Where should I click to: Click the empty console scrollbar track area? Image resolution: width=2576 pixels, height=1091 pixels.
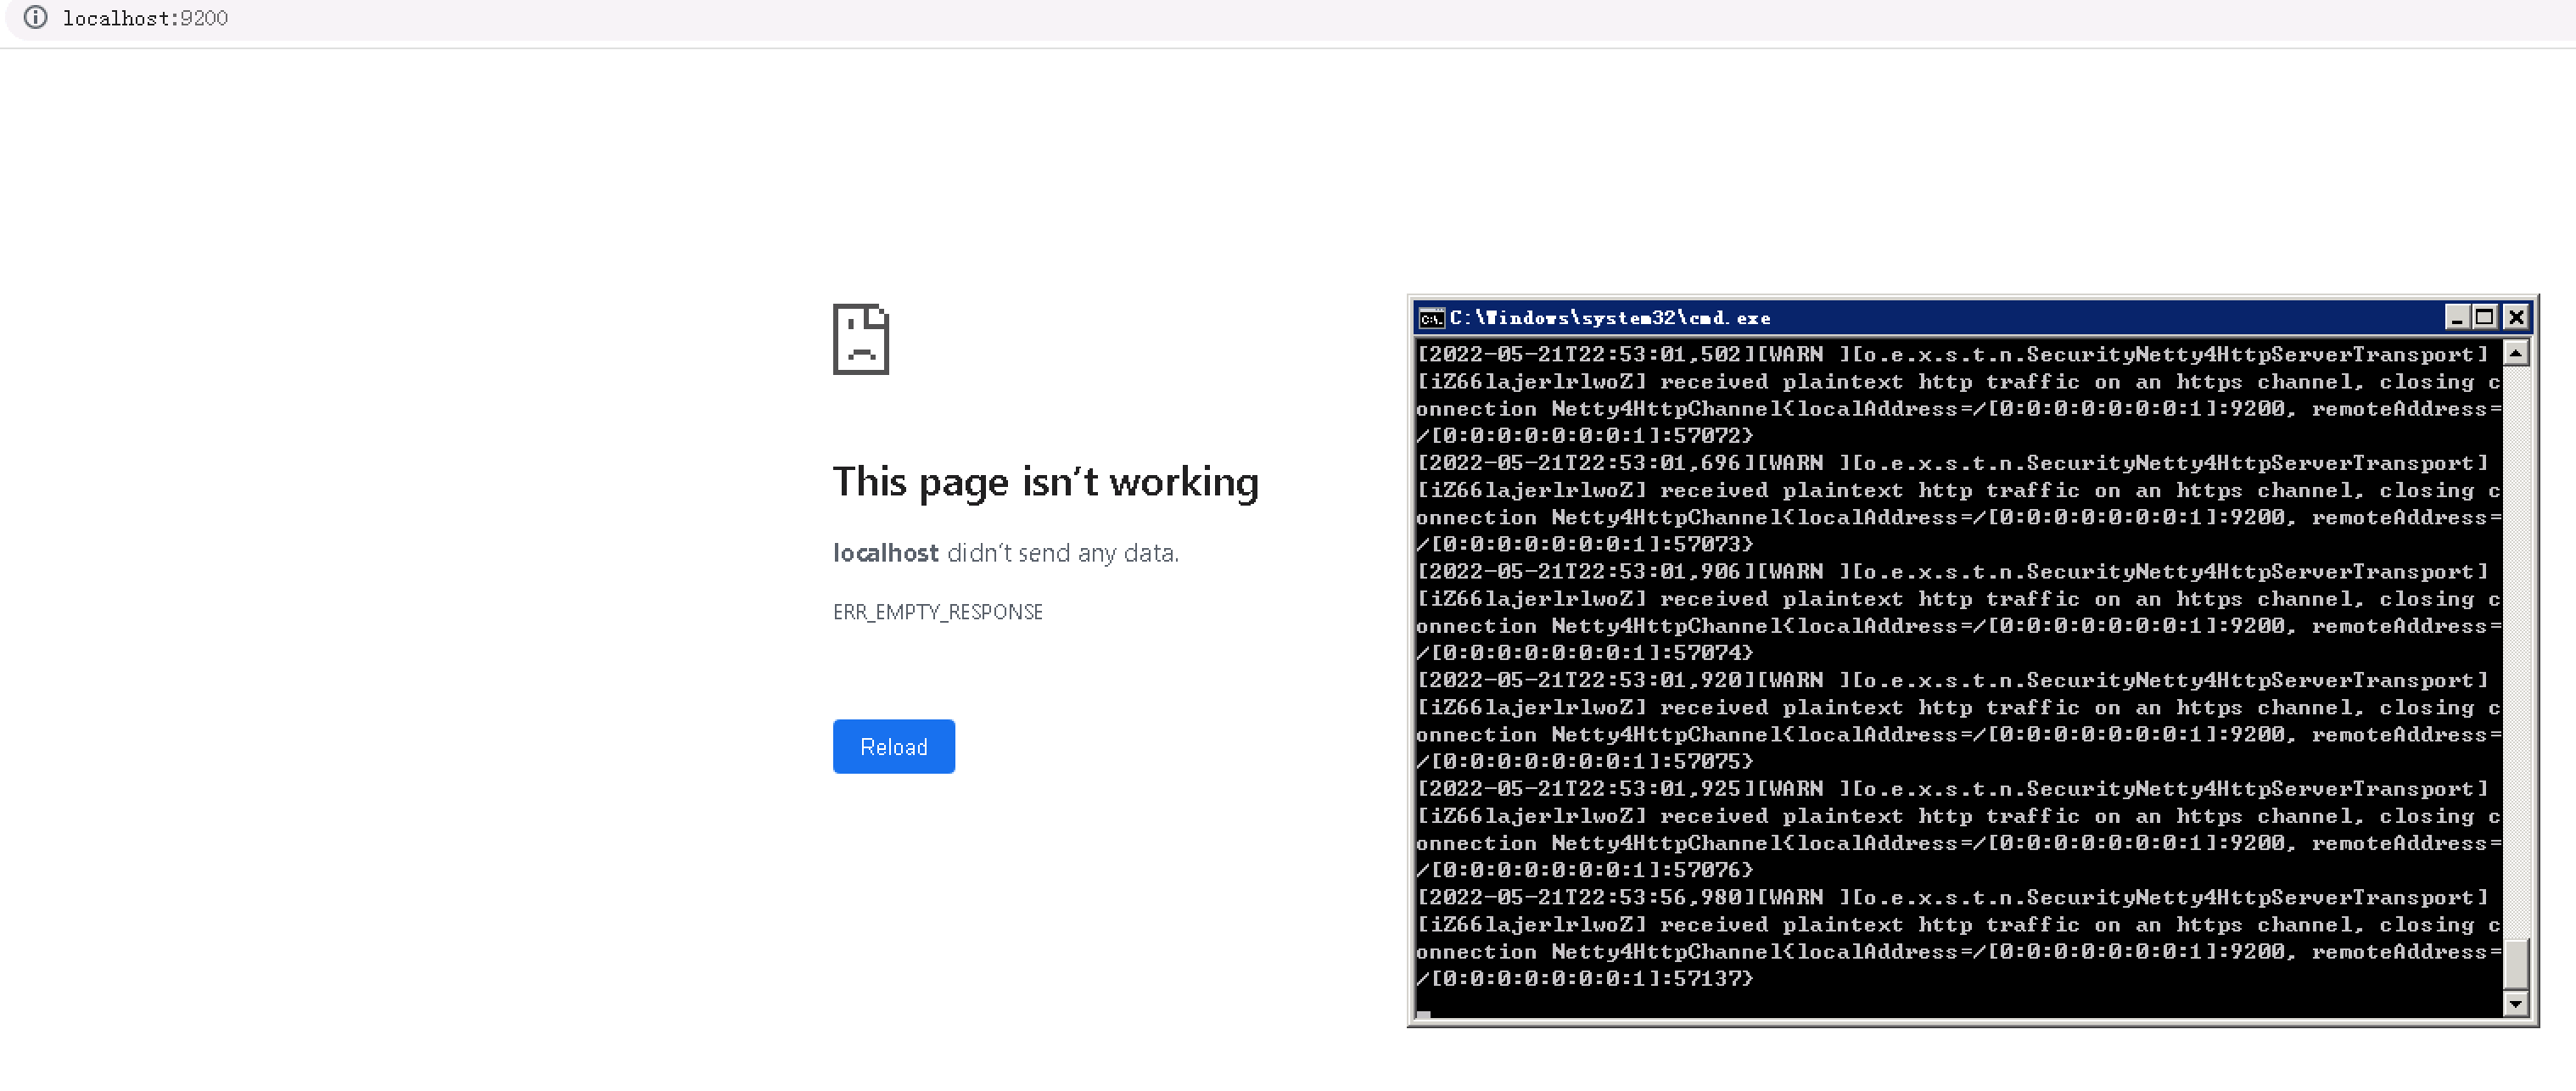coord(2516,650)
